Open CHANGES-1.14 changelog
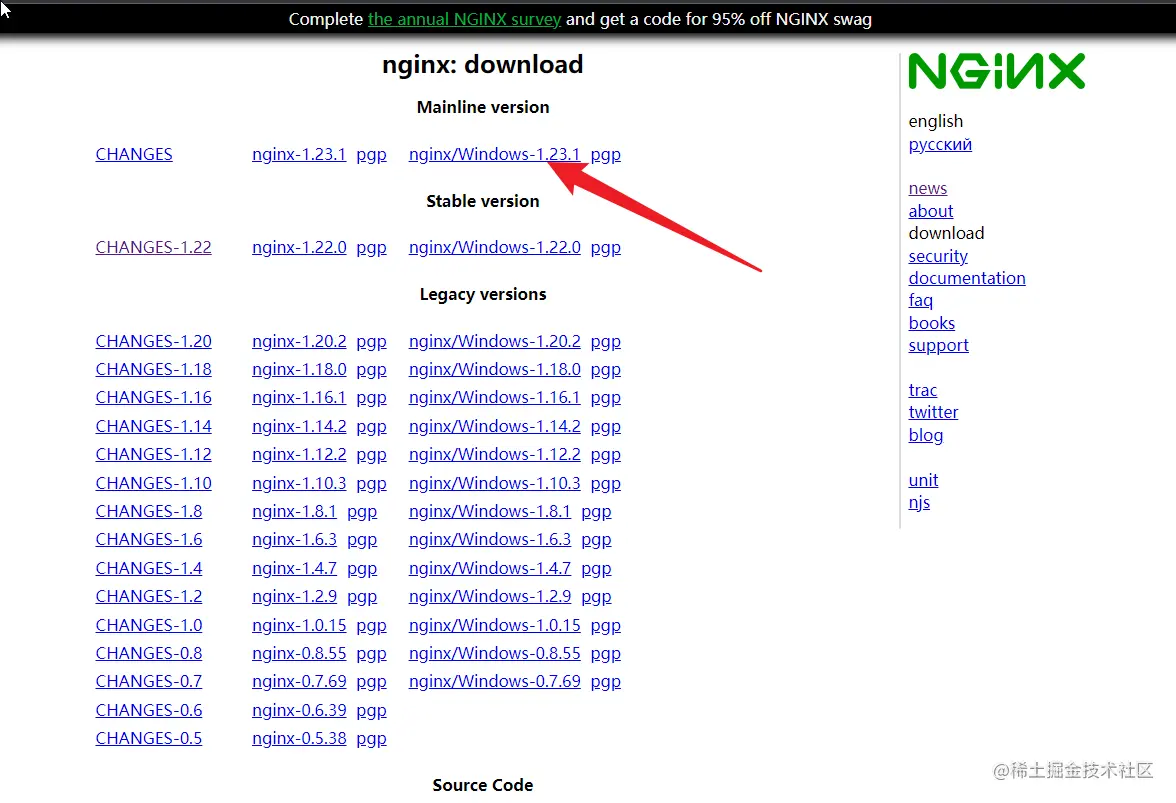This screenshot has height=803, width=1176. [x=153, y=427]
